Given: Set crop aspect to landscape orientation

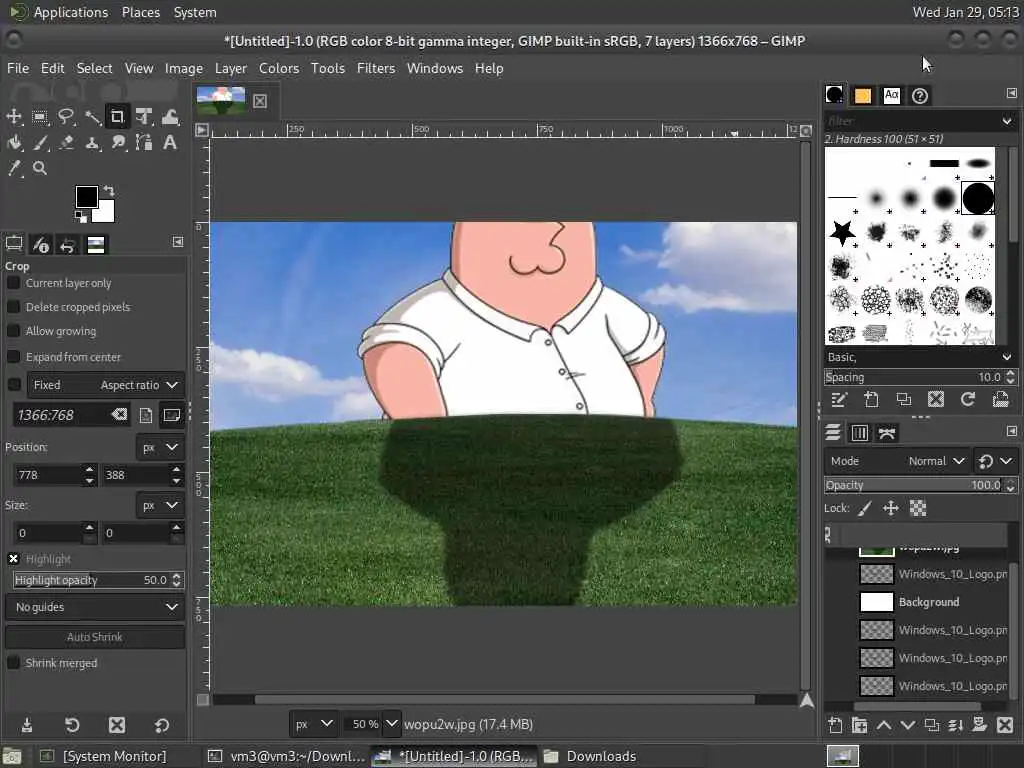Looking at the screenshot, I should (x=172, y=415).
